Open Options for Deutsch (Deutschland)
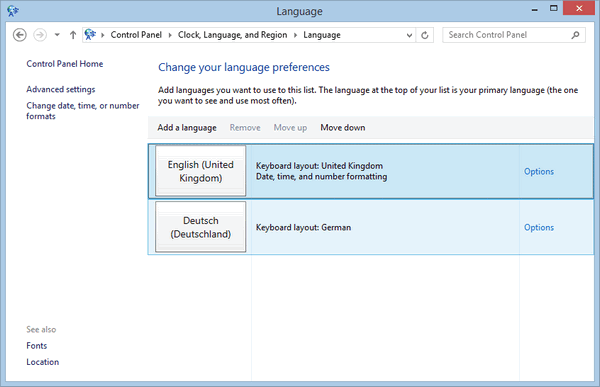 (539, 227)
